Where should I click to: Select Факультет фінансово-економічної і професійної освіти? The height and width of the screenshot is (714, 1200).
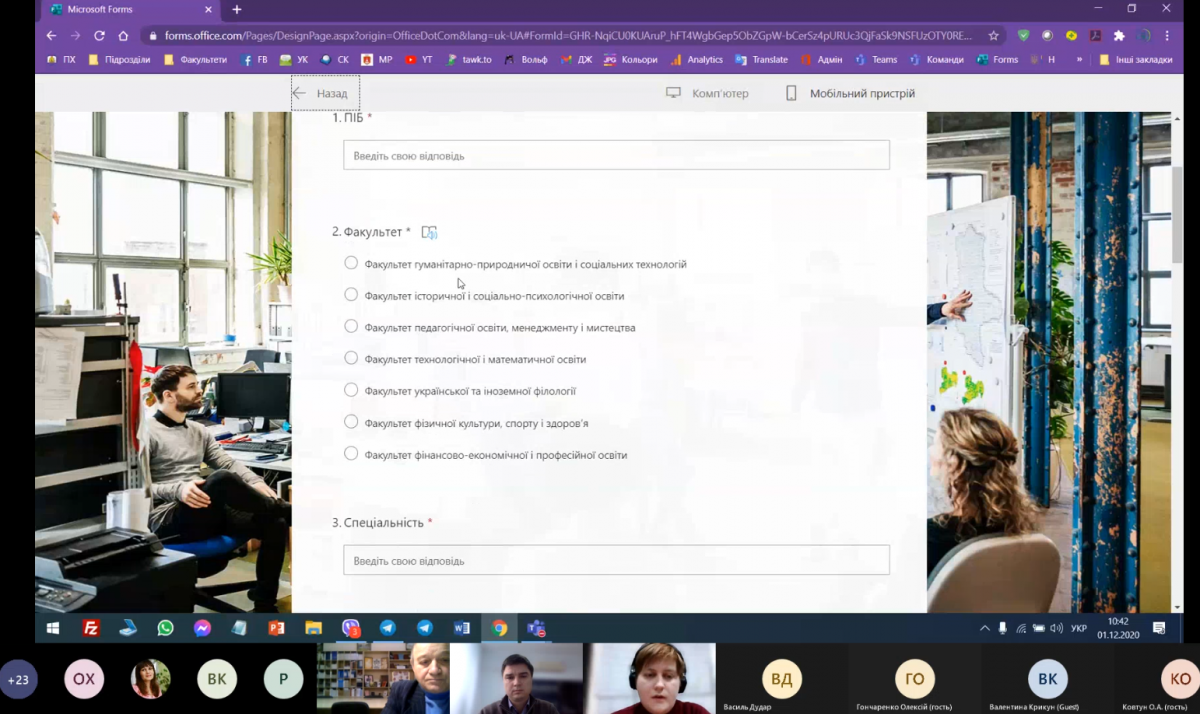coord(351,454)
